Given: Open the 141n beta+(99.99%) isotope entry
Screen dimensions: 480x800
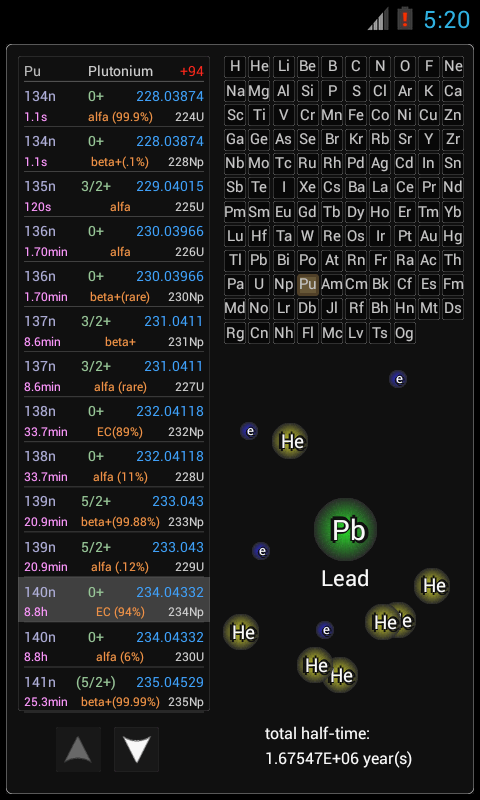Looking at the screenshot, I should pyautogui.click(x=114, y=690).
